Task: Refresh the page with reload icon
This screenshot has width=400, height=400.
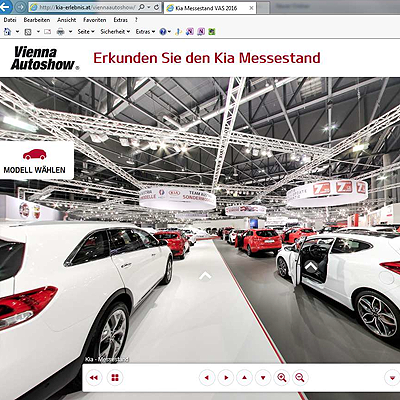Action: (156, 7)
